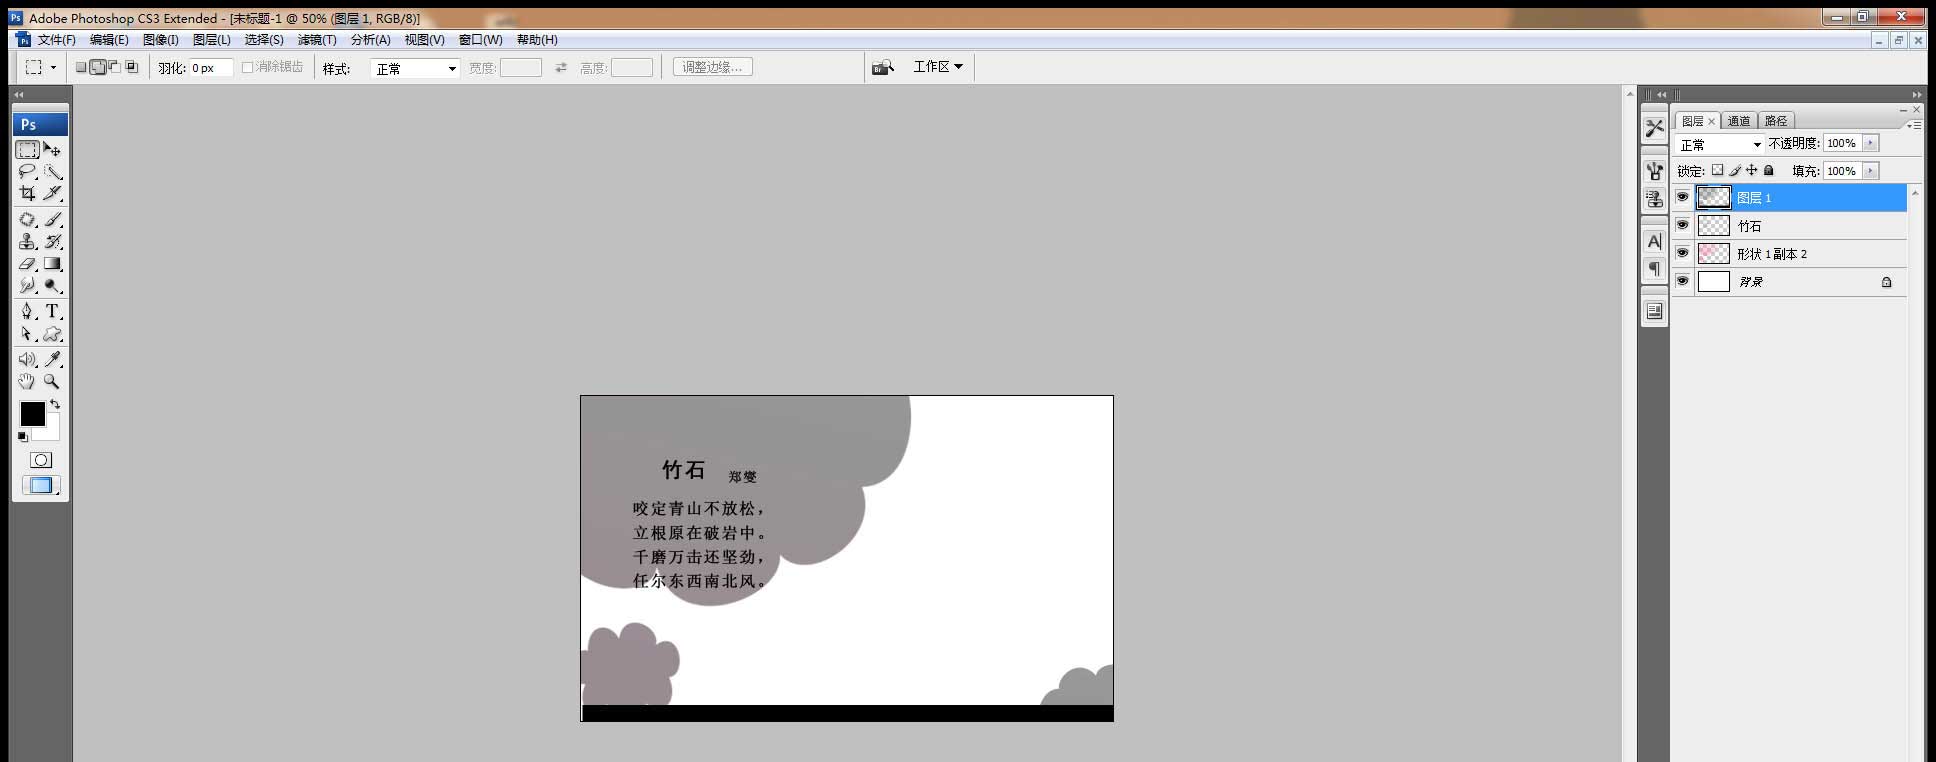Select the Gradient tool
1936x762 pixels.
[53, 264]
